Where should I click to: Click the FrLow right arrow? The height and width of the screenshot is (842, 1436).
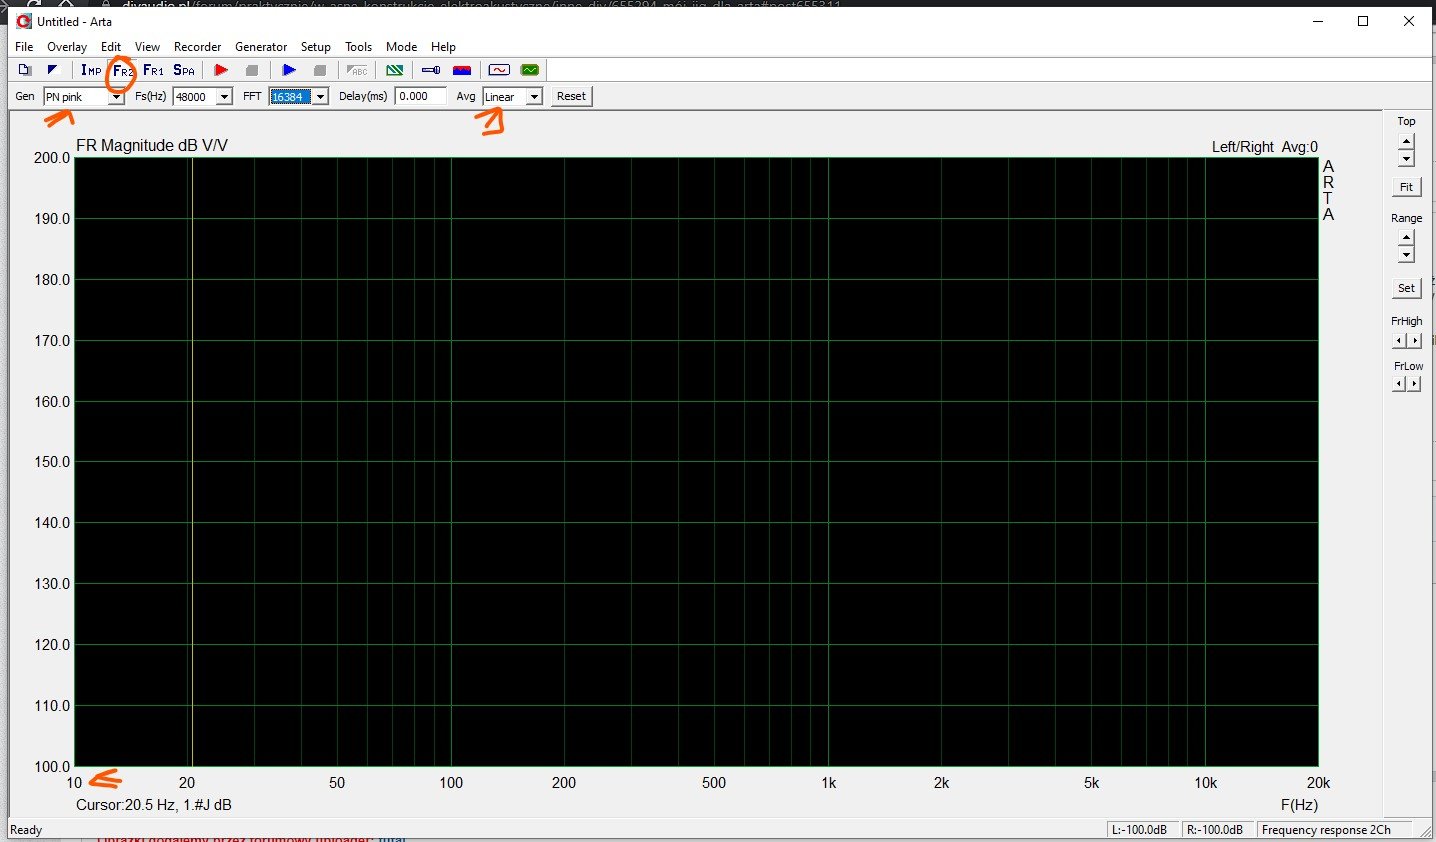[1414, 384]
